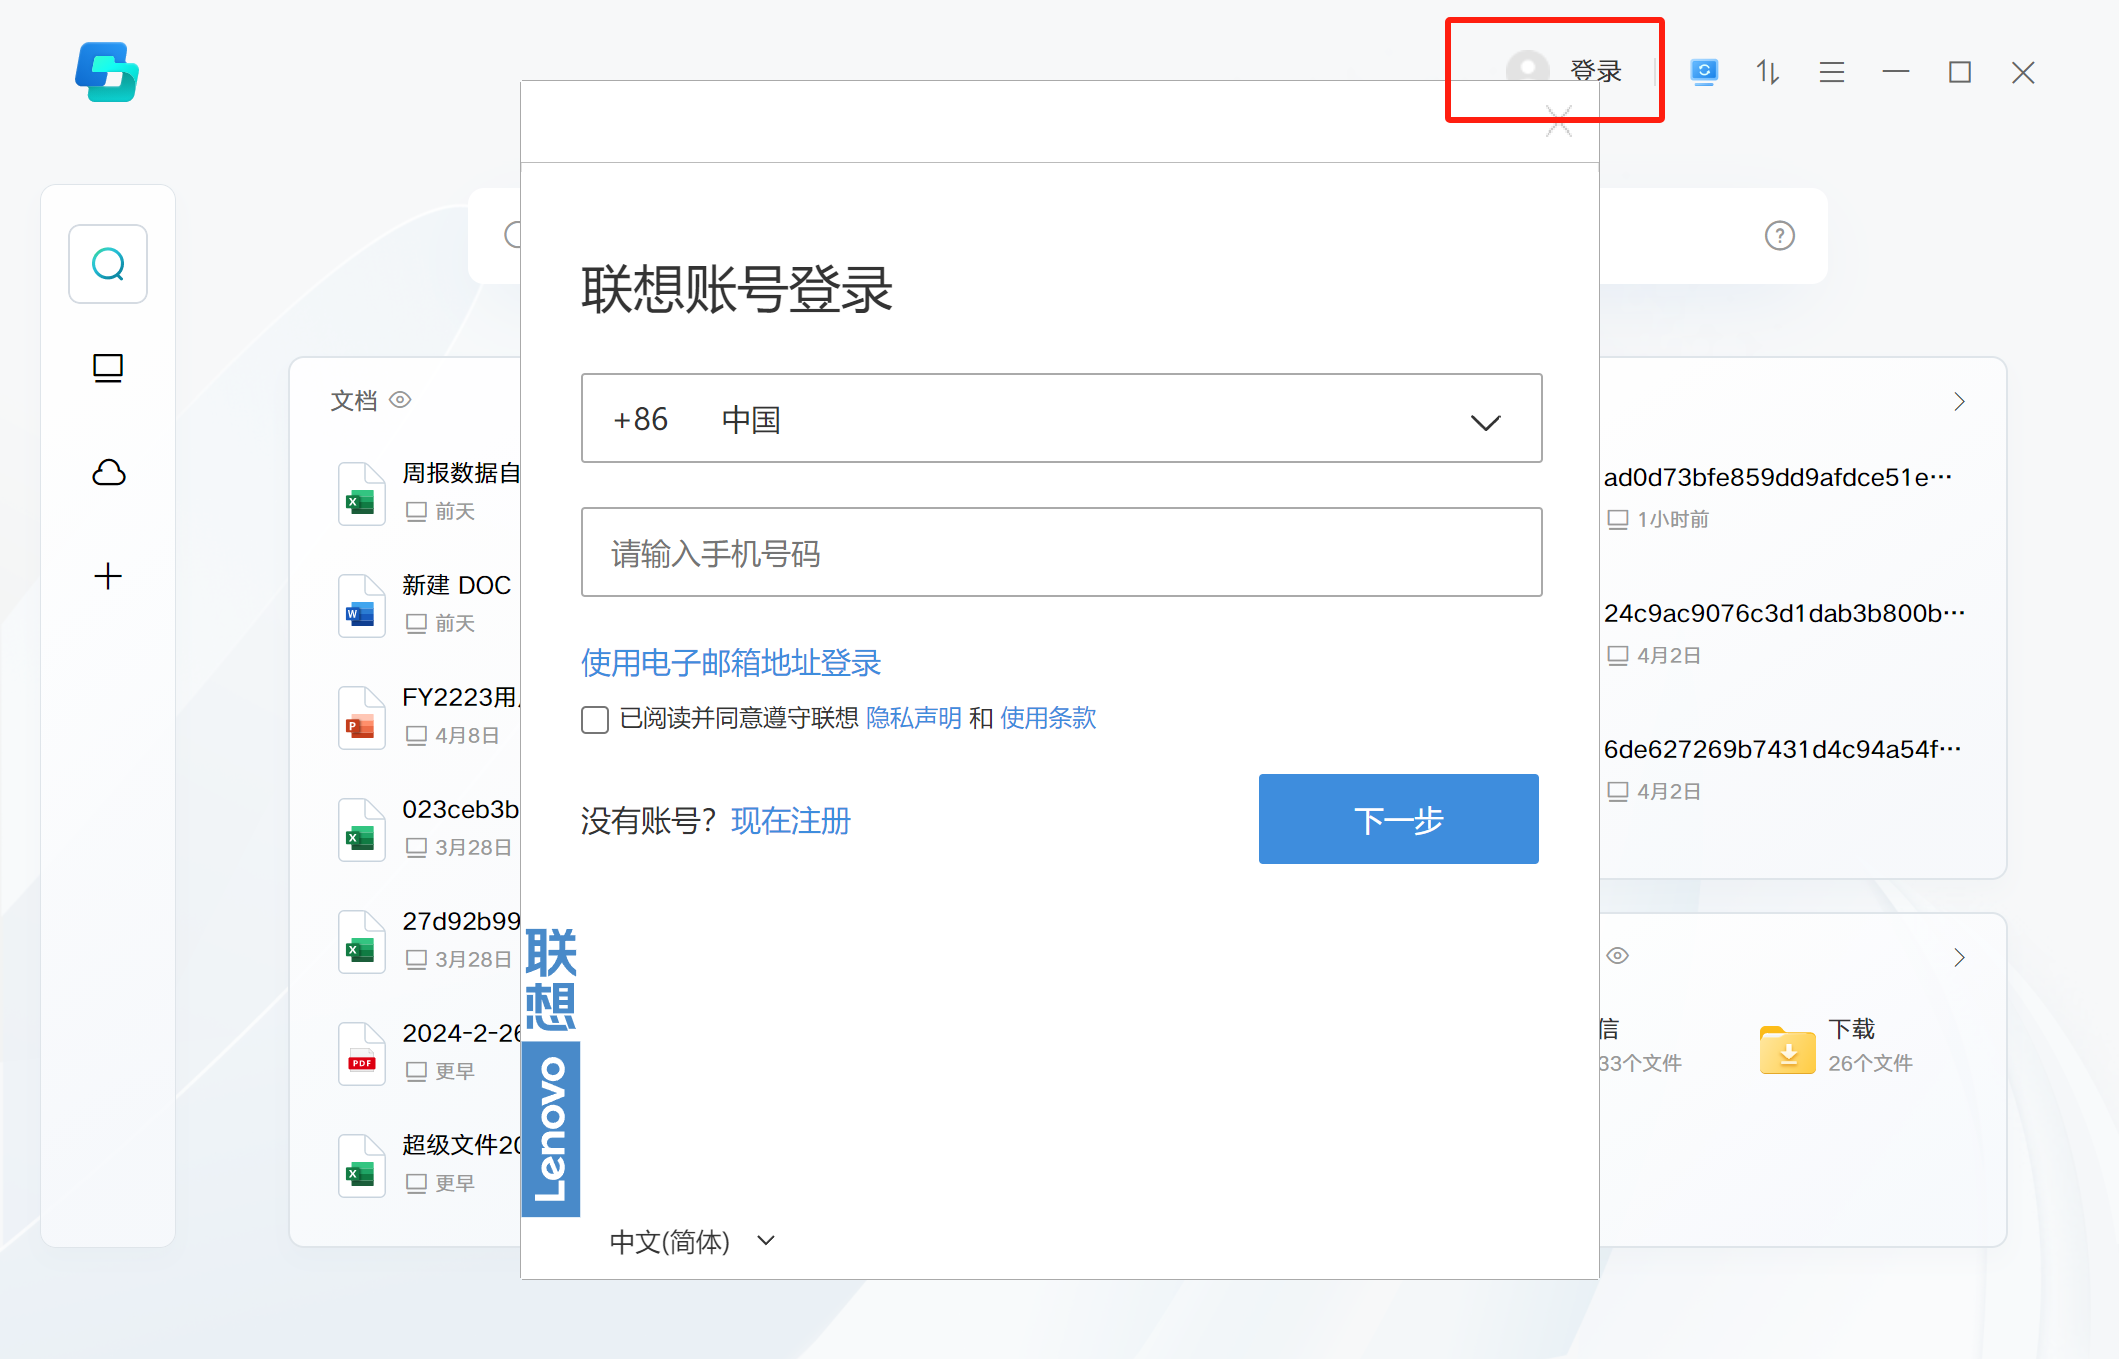Open the 2024-2-2 PDF file icon
This screenshot has width=2119, height=1359.
pos(361,1053)
